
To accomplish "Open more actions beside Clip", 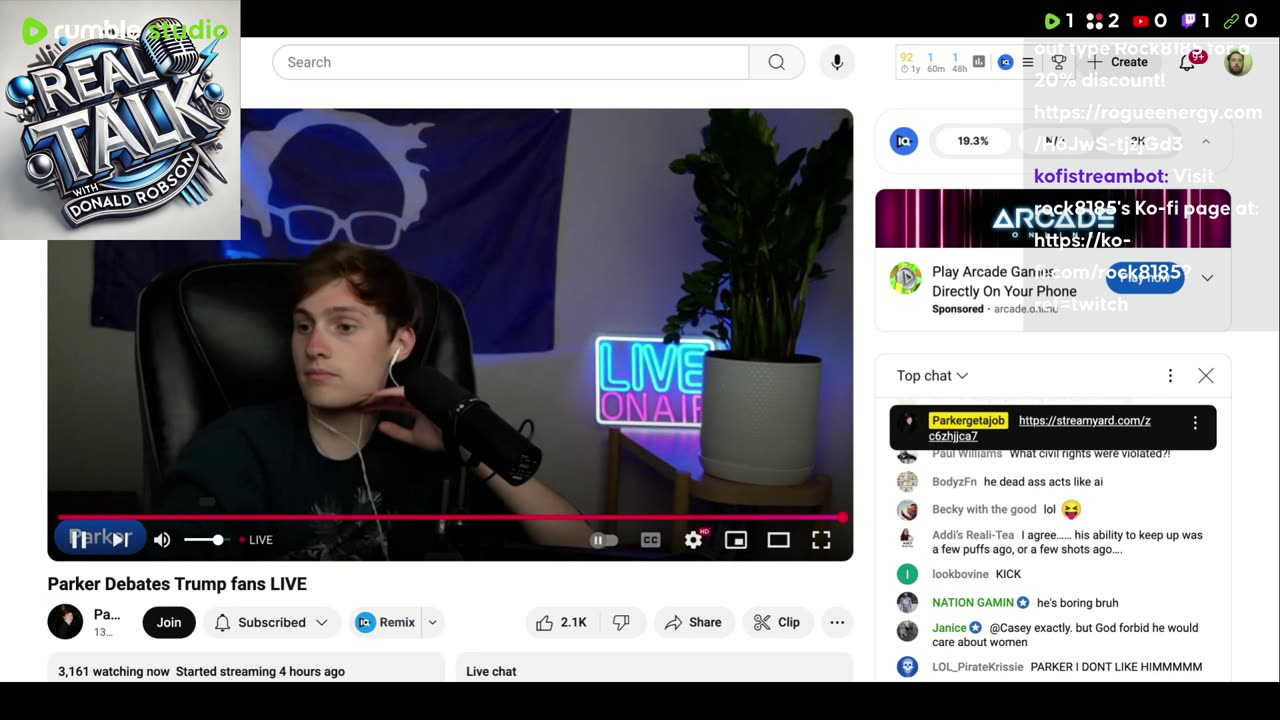I will (837, 622).
